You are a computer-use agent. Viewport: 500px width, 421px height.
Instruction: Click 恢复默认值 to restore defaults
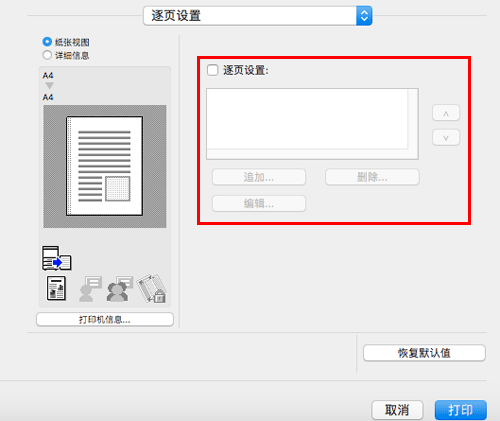coord(424,353)
